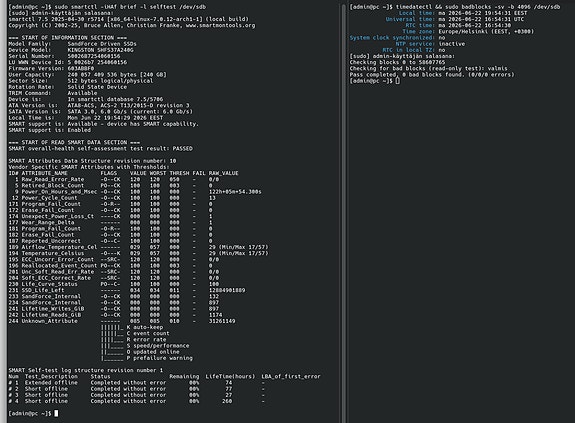Click 'Mon Jun 22 19:54:29 2026 EEST' local time
575x423 pixels.
pos(115,118)
